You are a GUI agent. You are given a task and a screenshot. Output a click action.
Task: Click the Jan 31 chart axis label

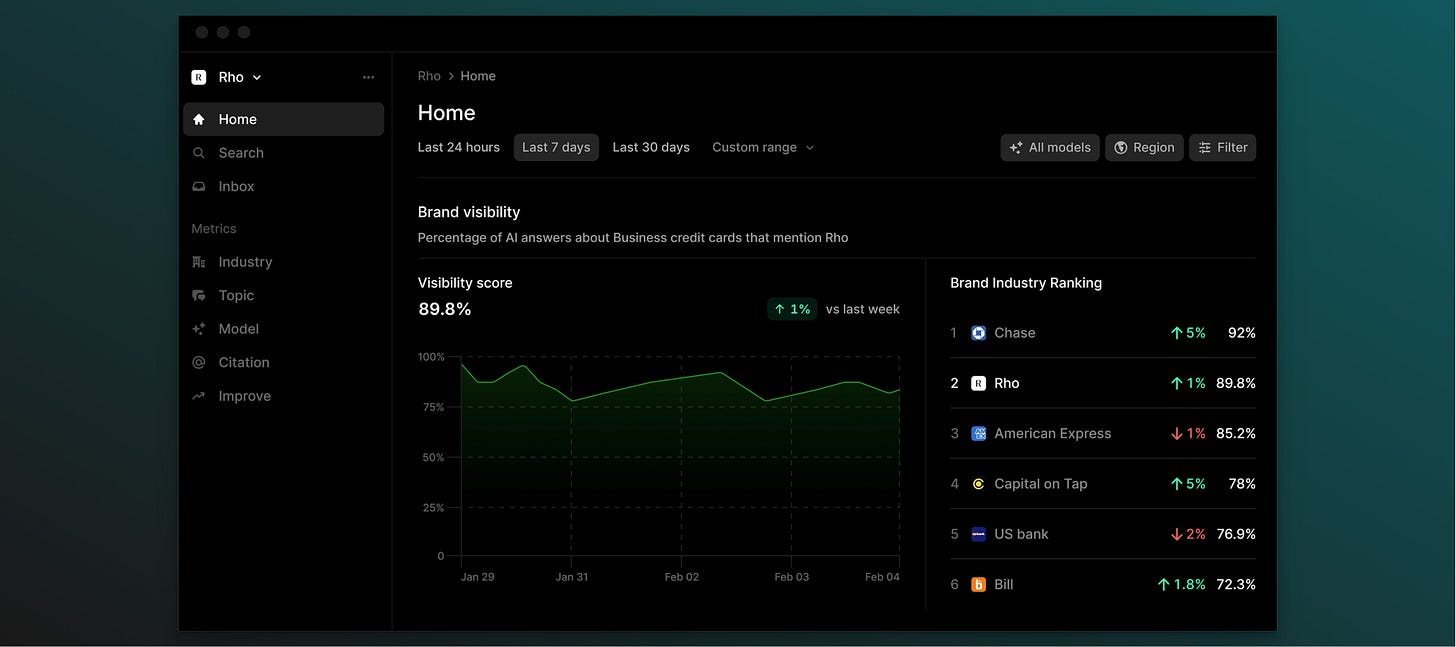point(572,577)
